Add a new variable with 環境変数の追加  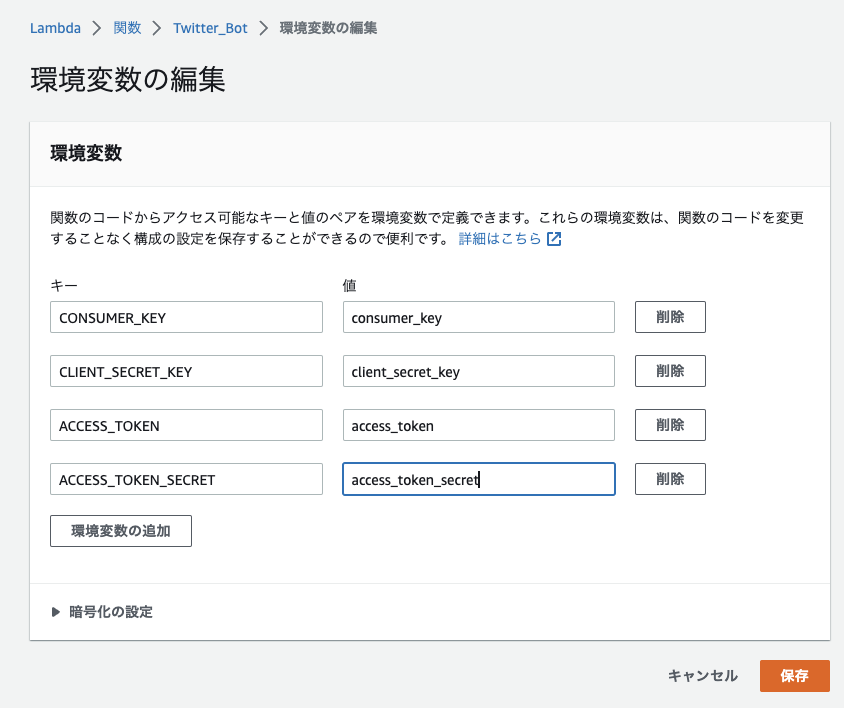pos(121,531)
